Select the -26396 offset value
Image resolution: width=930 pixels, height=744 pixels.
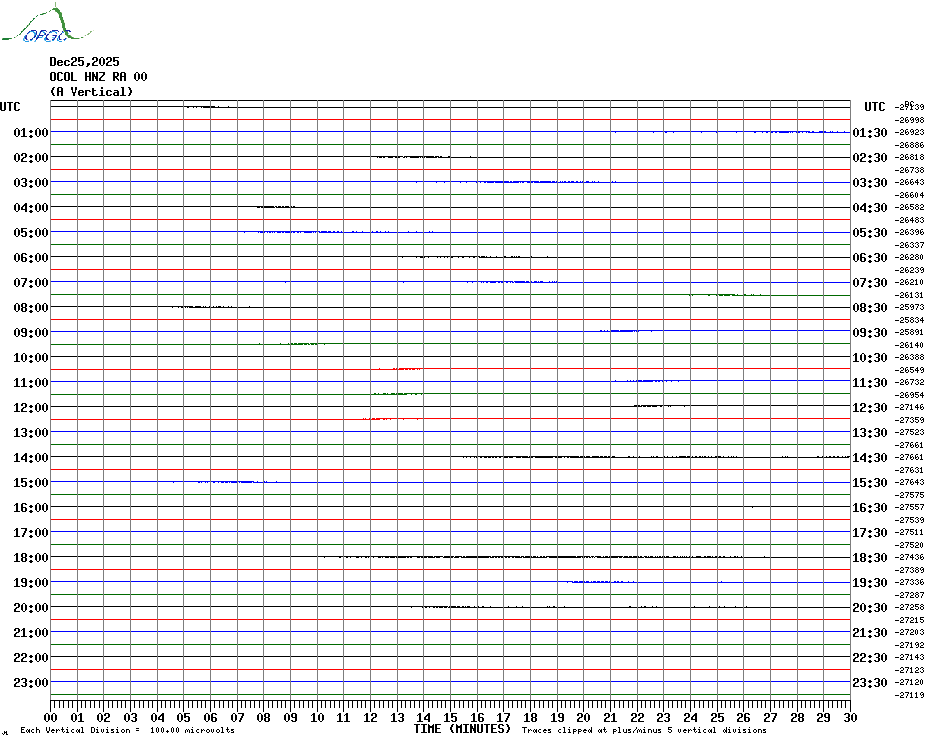coord(909,232)
